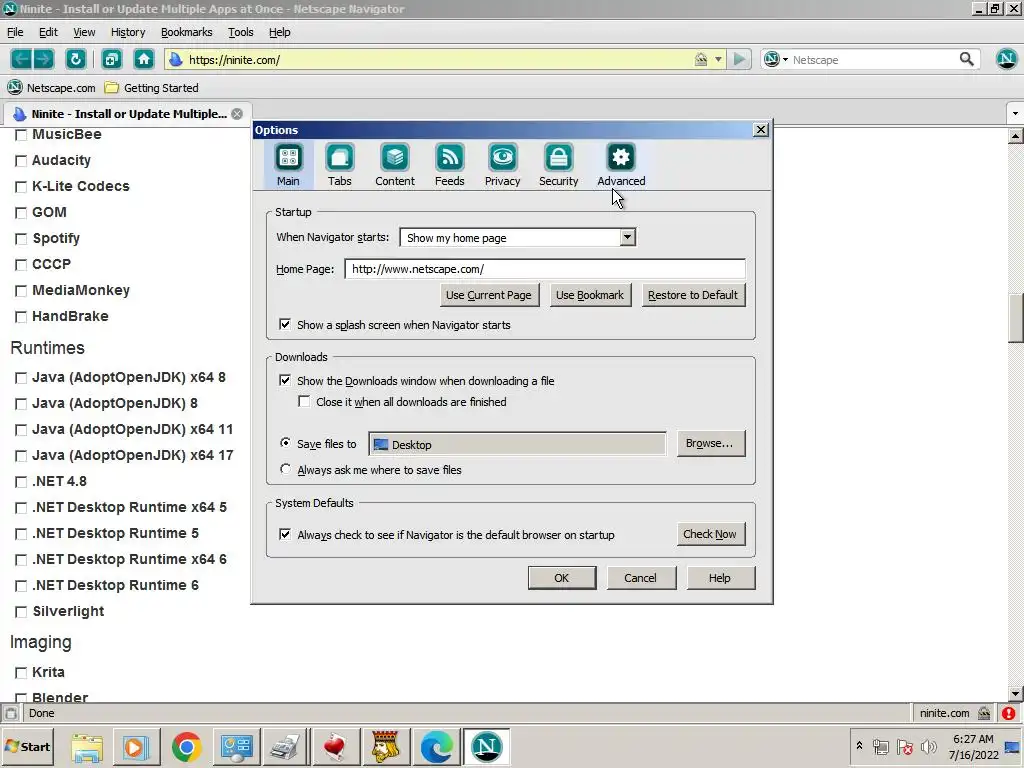Check the Audacity checkbox on Ninite page
Screen dimensions: 1024x768
(21, 161)
